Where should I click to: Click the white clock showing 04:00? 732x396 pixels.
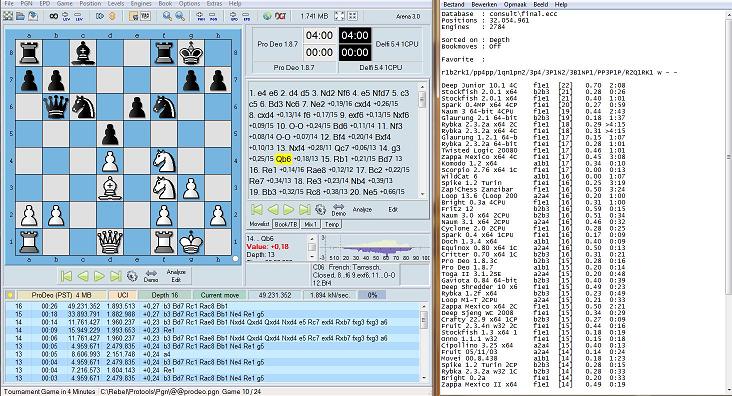(x=319, y=35)
